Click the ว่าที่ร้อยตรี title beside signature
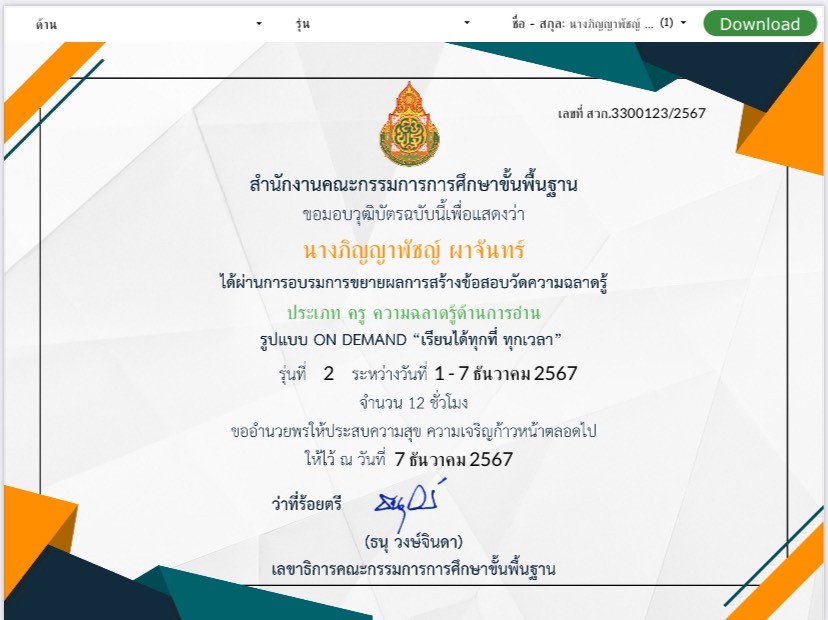 307,503
